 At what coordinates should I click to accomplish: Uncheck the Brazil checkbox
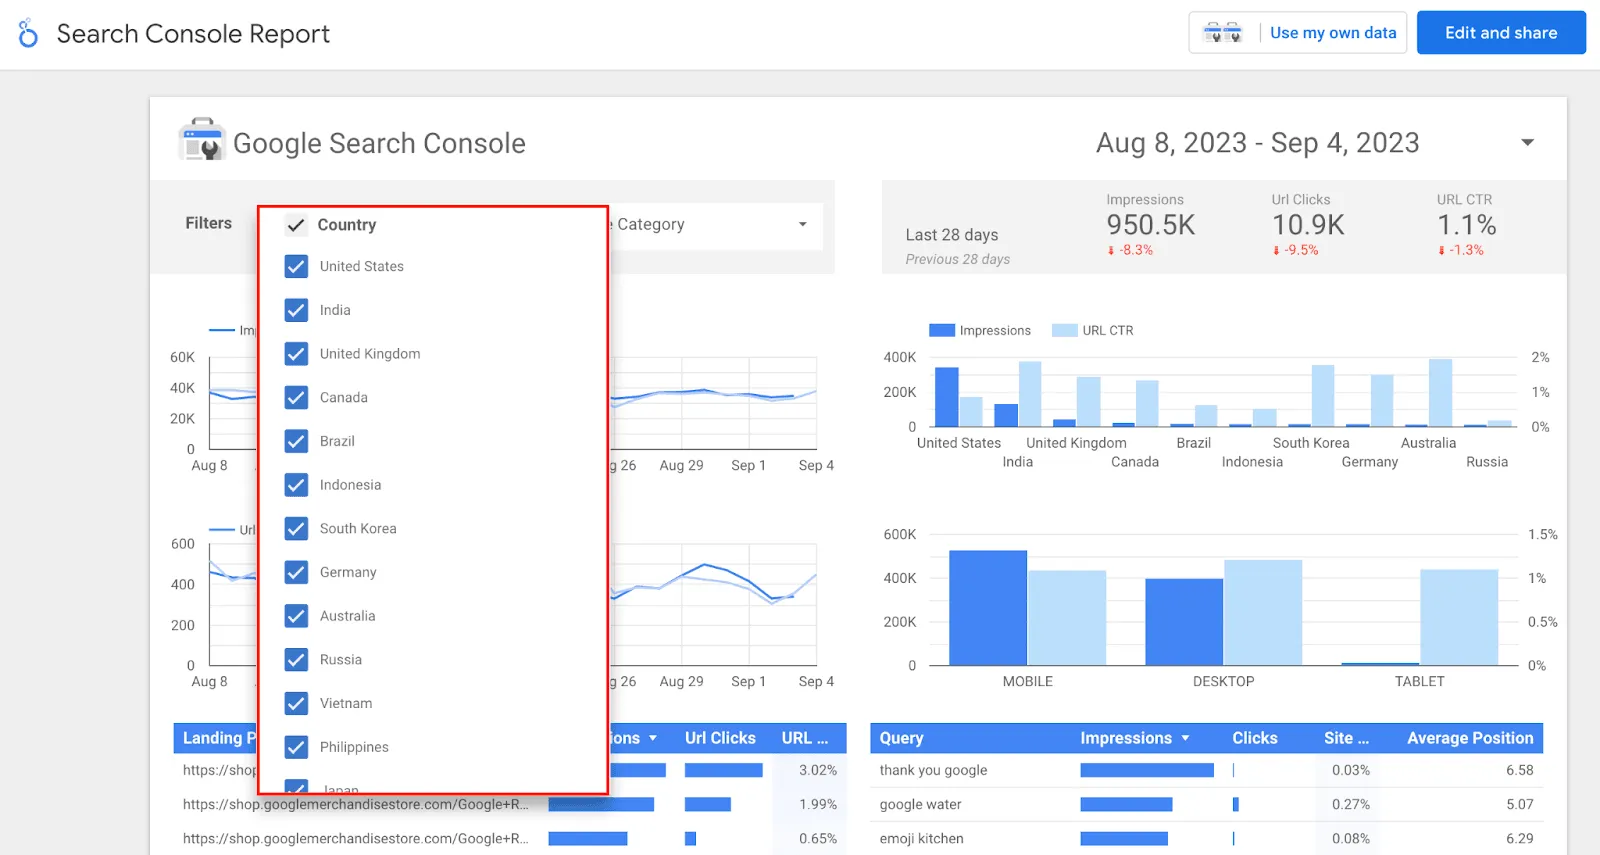[x=296, y=441]
